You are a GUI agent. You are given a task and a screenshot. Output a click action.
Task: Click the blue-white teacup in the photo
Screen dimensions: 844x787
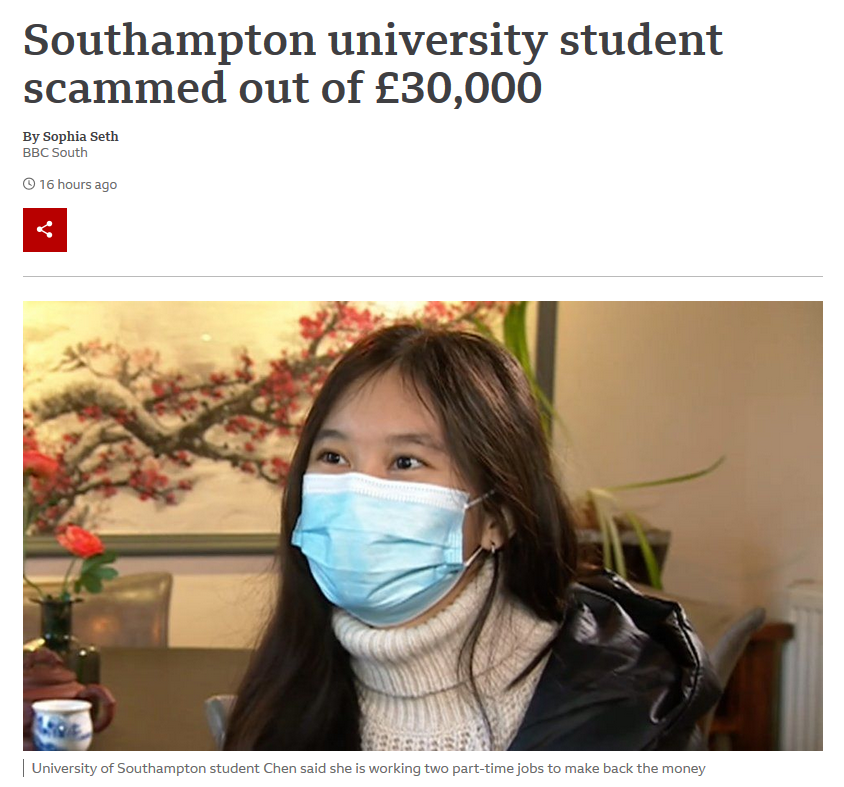point(62,725)
